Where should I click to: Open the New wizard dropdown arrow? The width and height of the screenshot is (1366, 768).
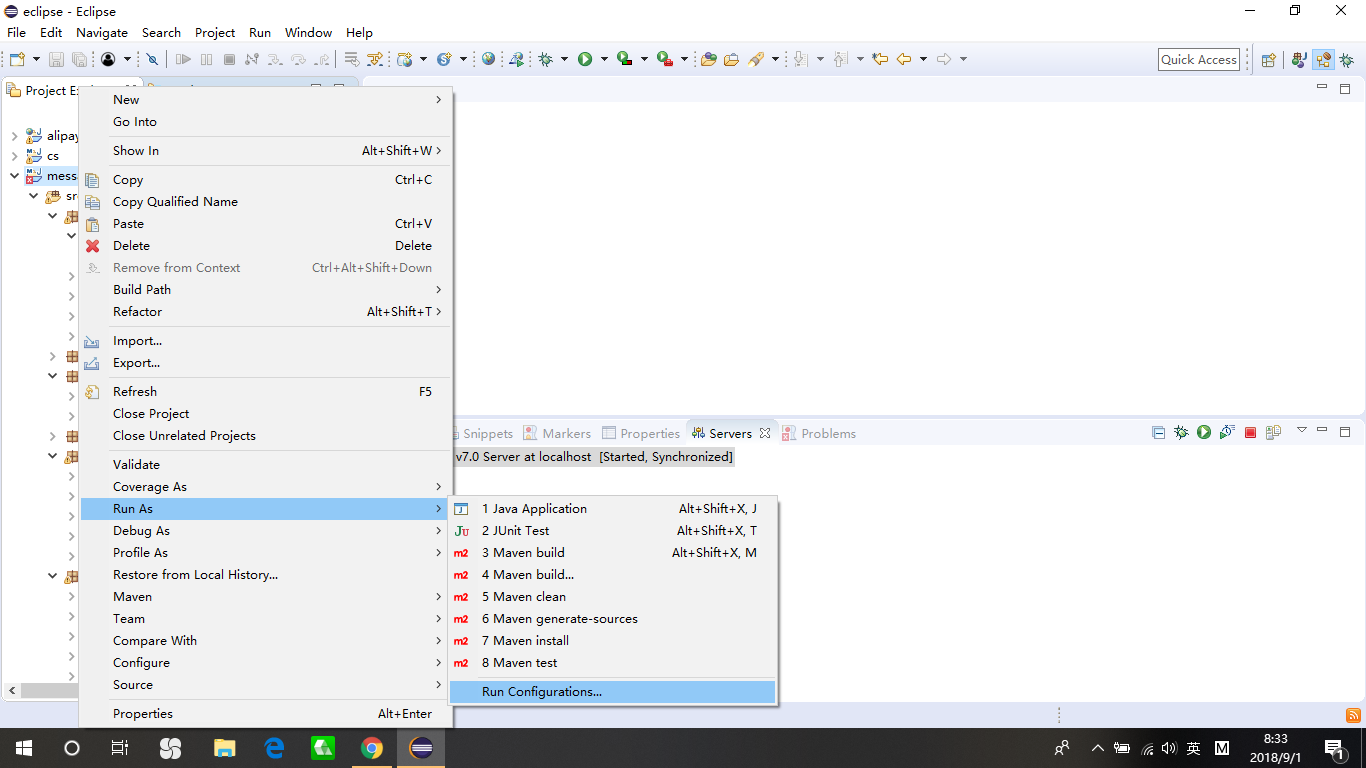pos(35,60)
